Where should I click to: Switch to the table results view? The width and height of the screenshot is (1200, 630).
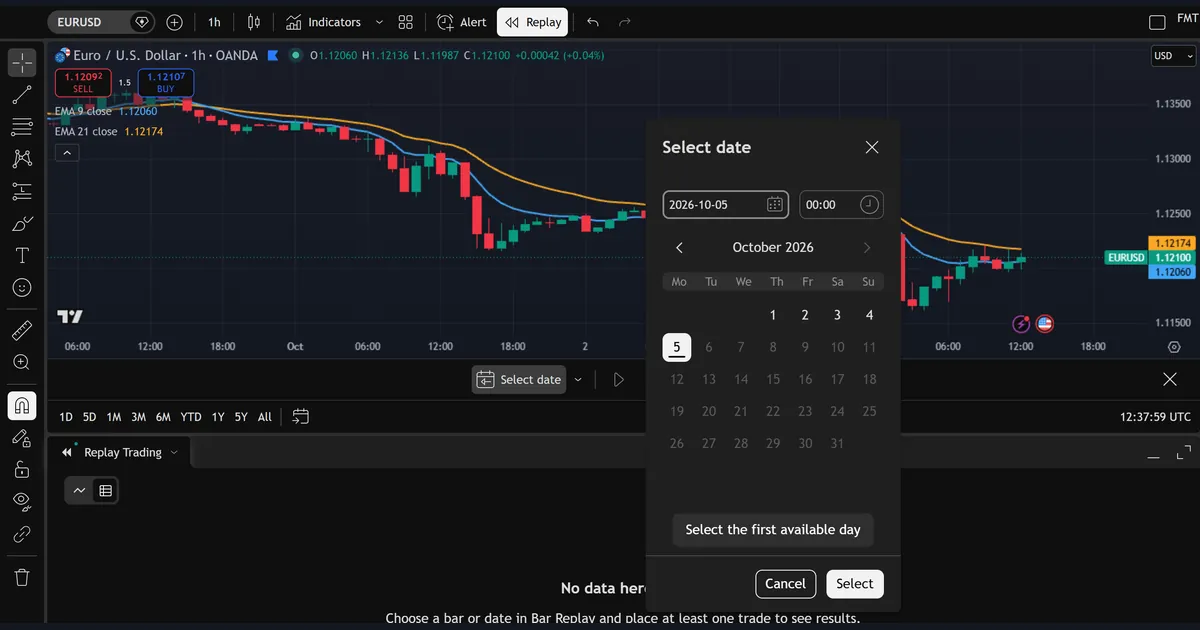tap(105, 490)
